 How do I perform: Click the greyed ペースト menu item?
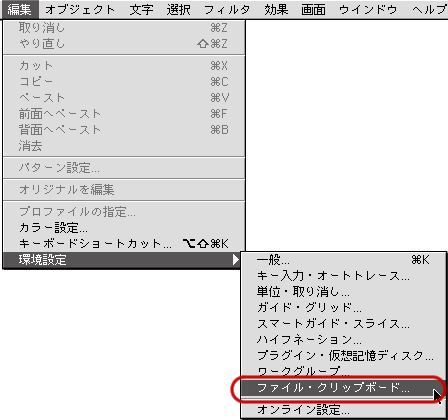coord(124,98)
